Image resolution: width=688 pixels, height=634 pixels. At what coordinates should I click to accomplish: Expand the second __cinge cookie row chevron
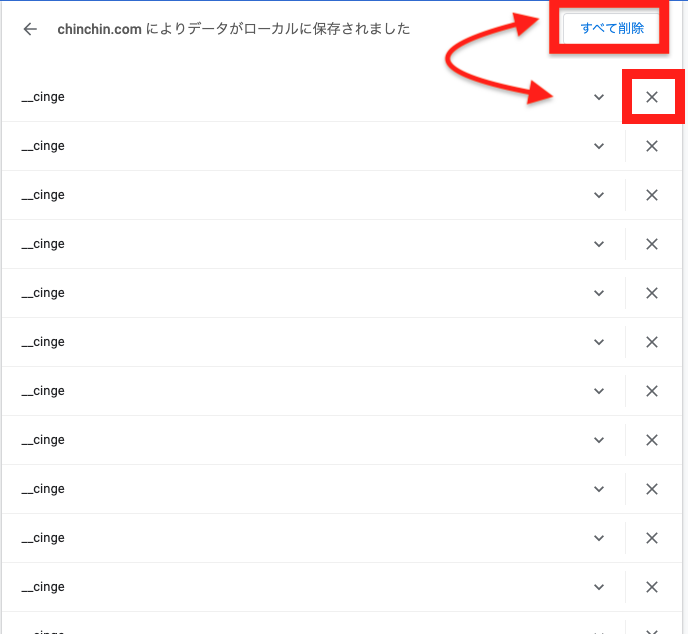599,146
